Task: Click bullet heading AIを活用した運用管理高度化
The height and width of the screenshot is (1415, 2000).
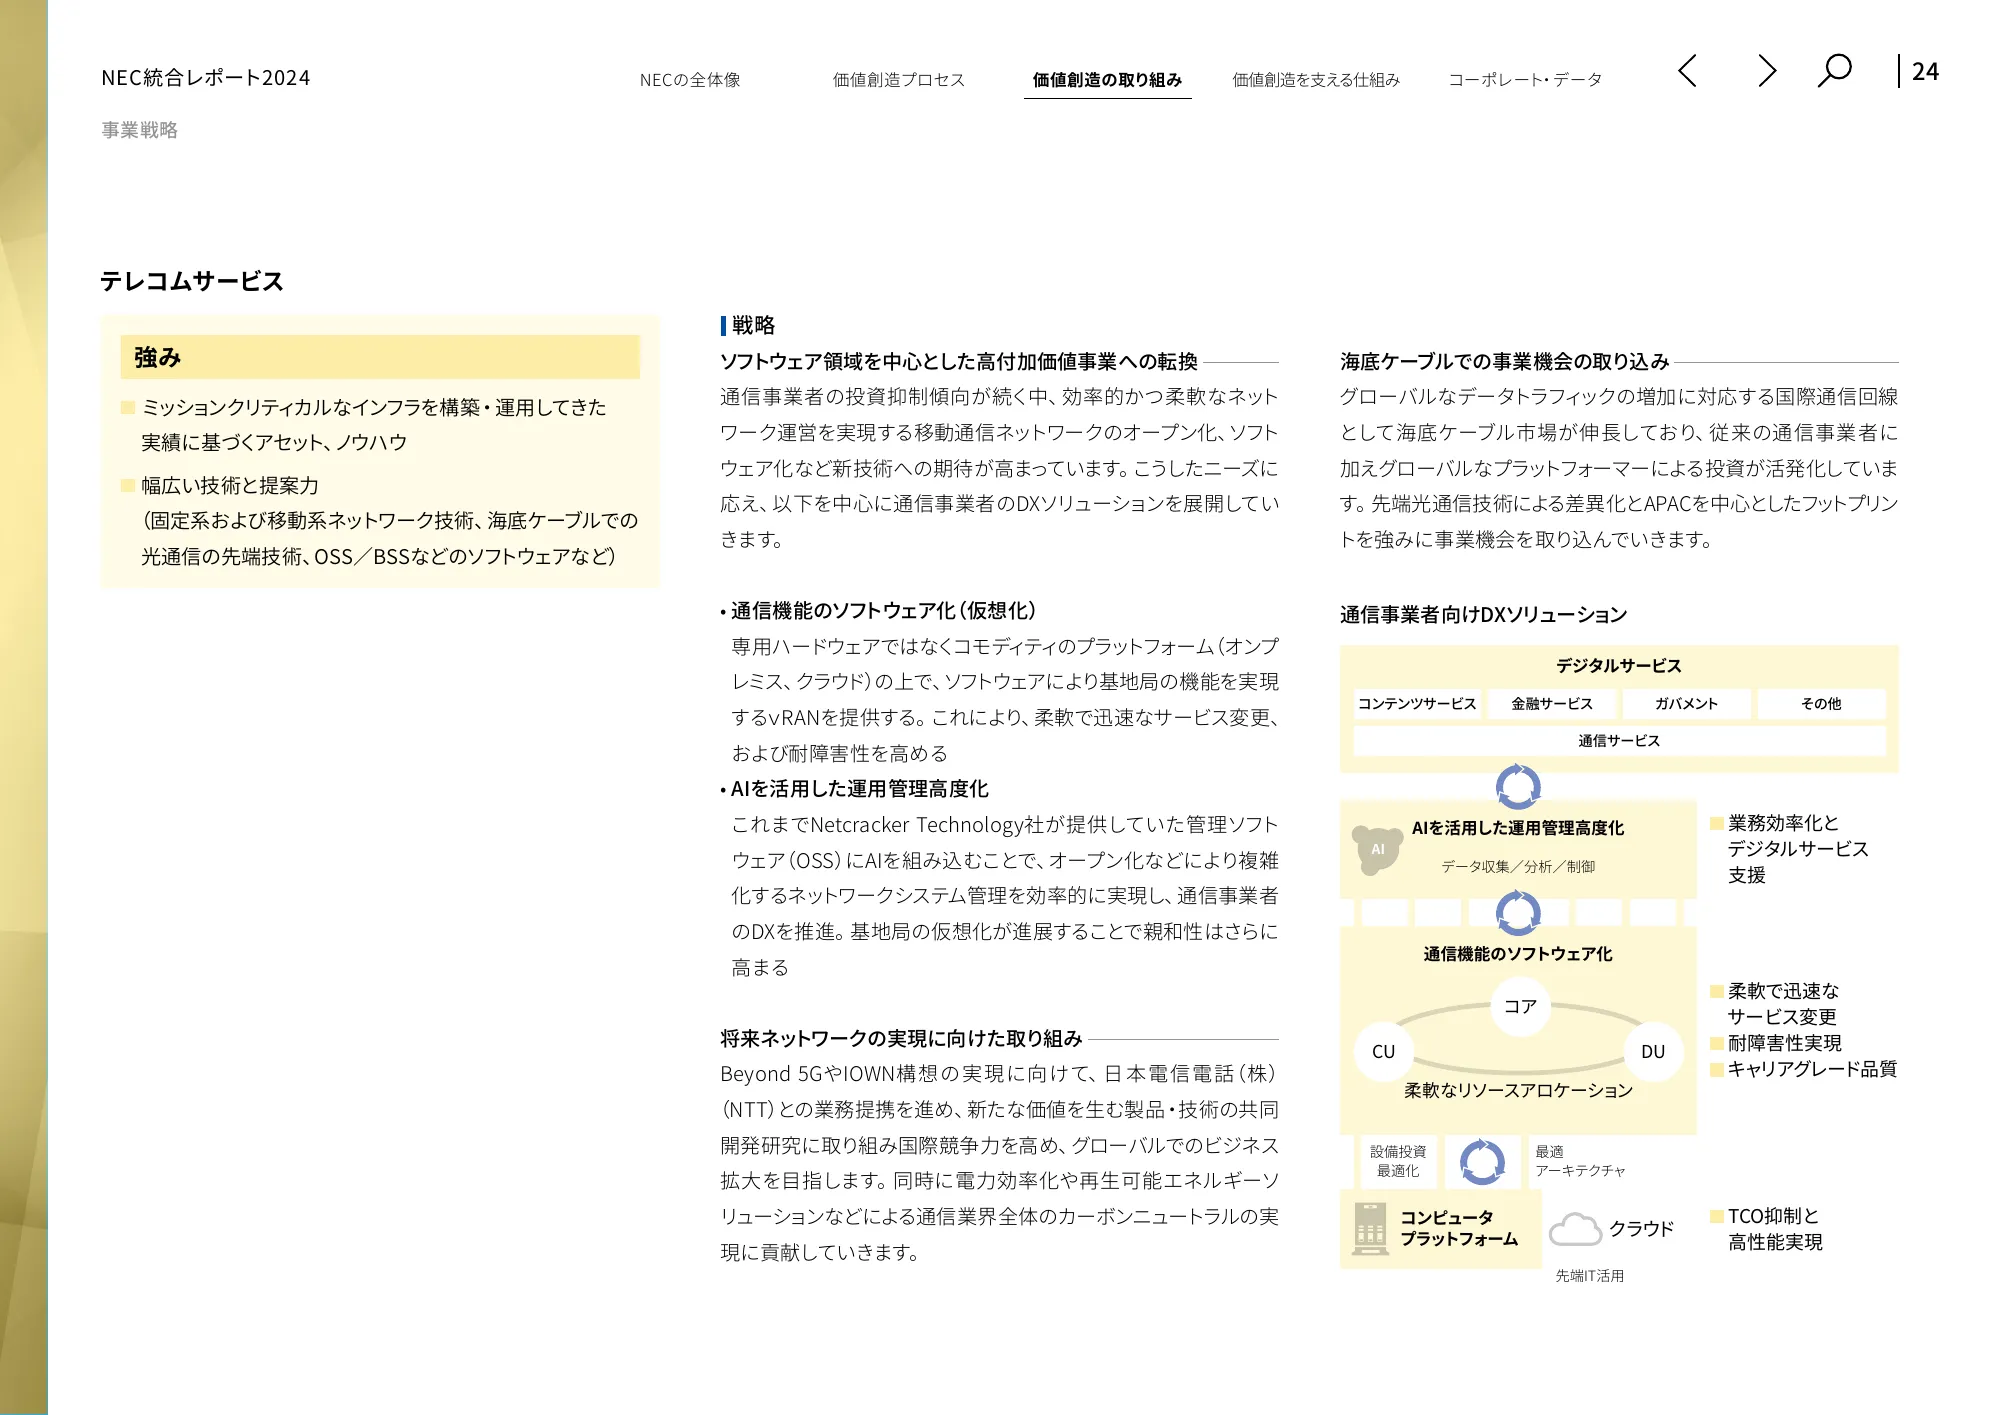Action: pos(859,789)
